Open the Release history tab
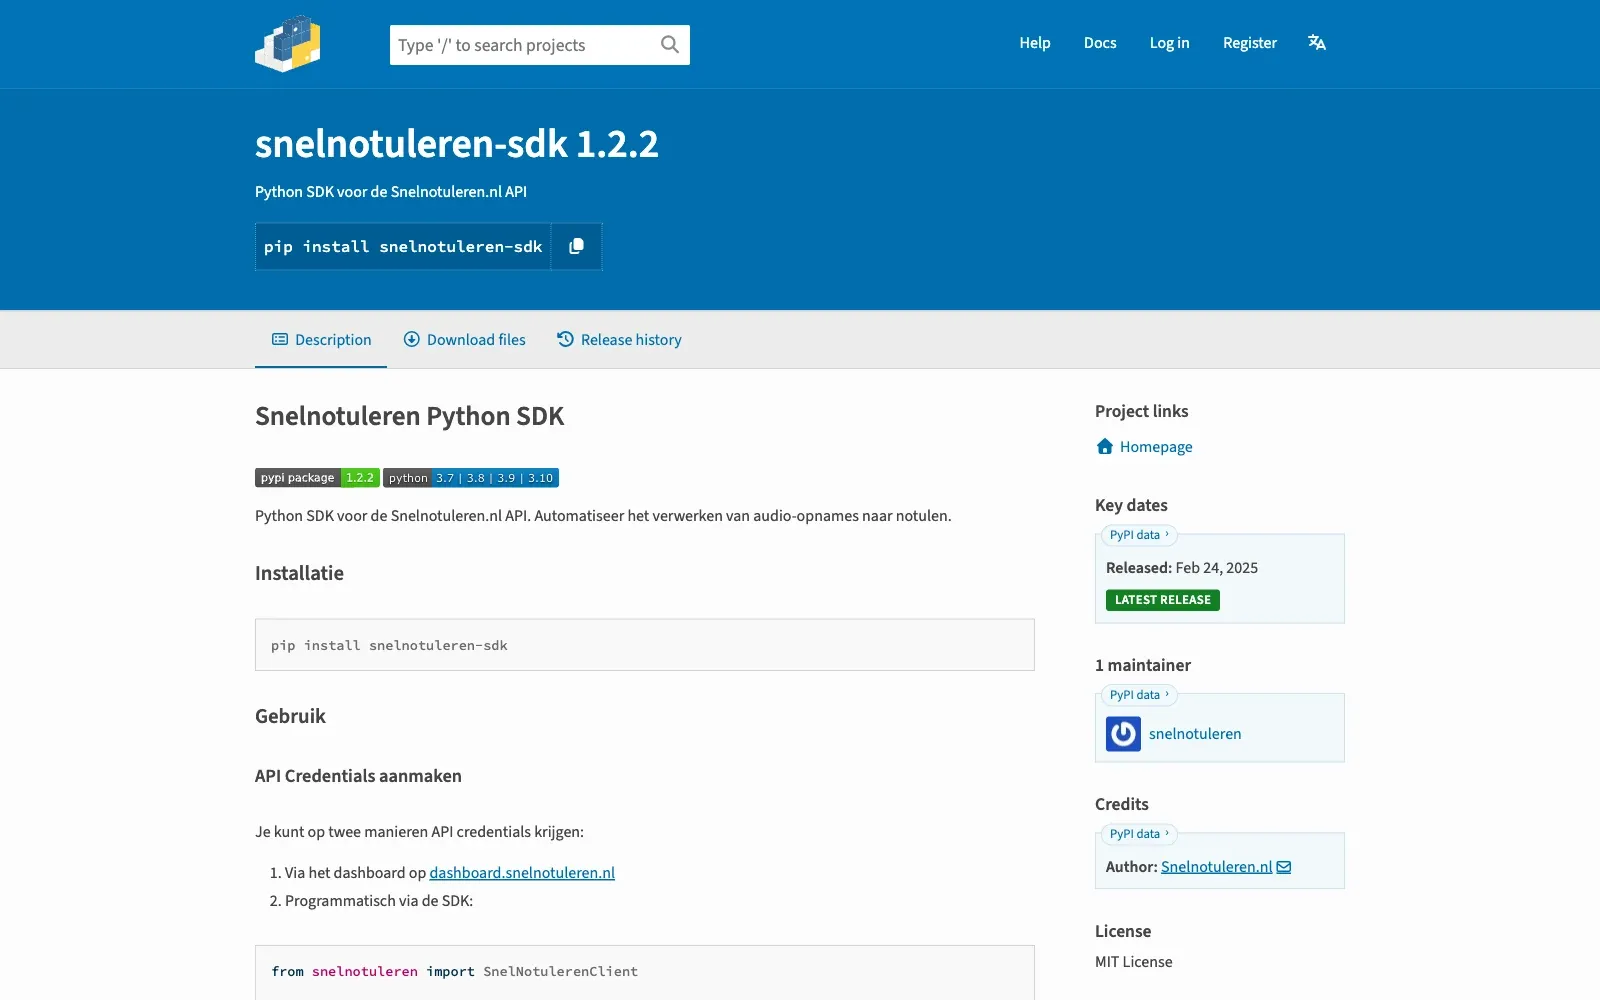Image resolution: width=1600 pixels, height=1000 pixels. [619, 340]
